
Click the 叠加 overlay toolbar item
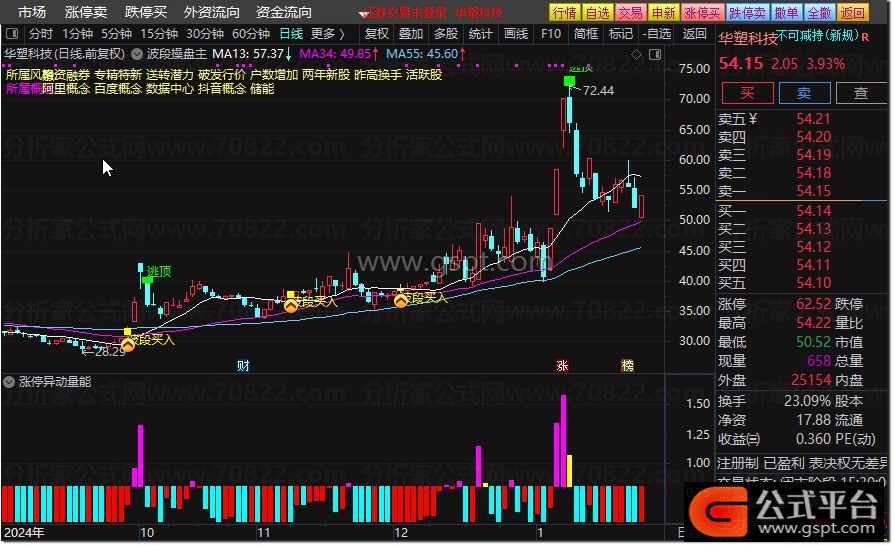[x=411, y=34]
